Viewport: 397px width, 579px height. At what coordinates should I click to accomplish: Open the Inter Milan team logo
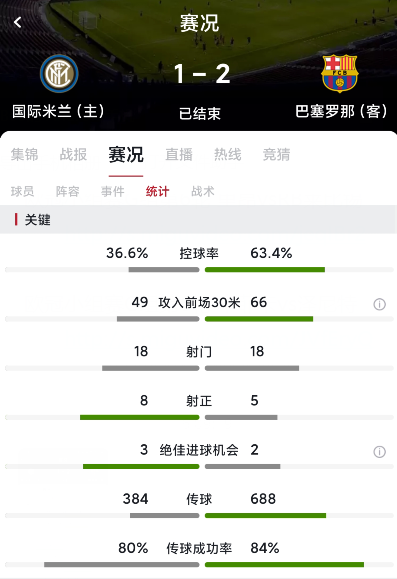point(59,73)
